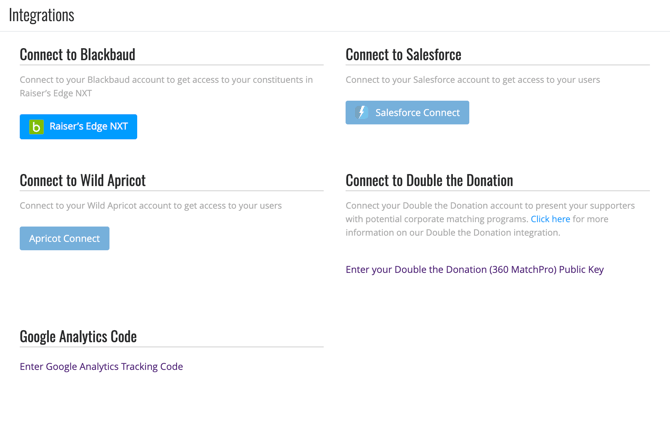This screenshot has width=670, height=429.
Task: Select the Connect to Salesforce heading
Action: point(403,54)
